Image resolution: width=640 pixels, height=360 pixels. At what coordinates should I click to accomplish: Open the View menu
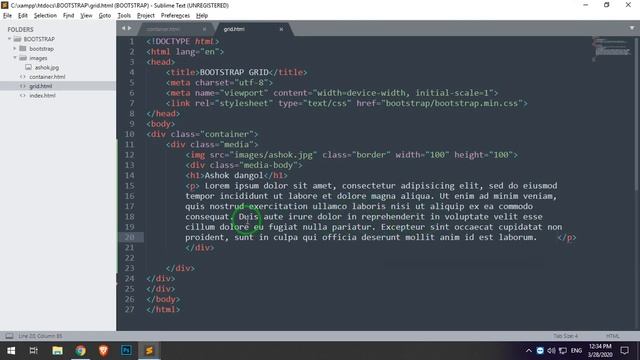coord(86,16)
